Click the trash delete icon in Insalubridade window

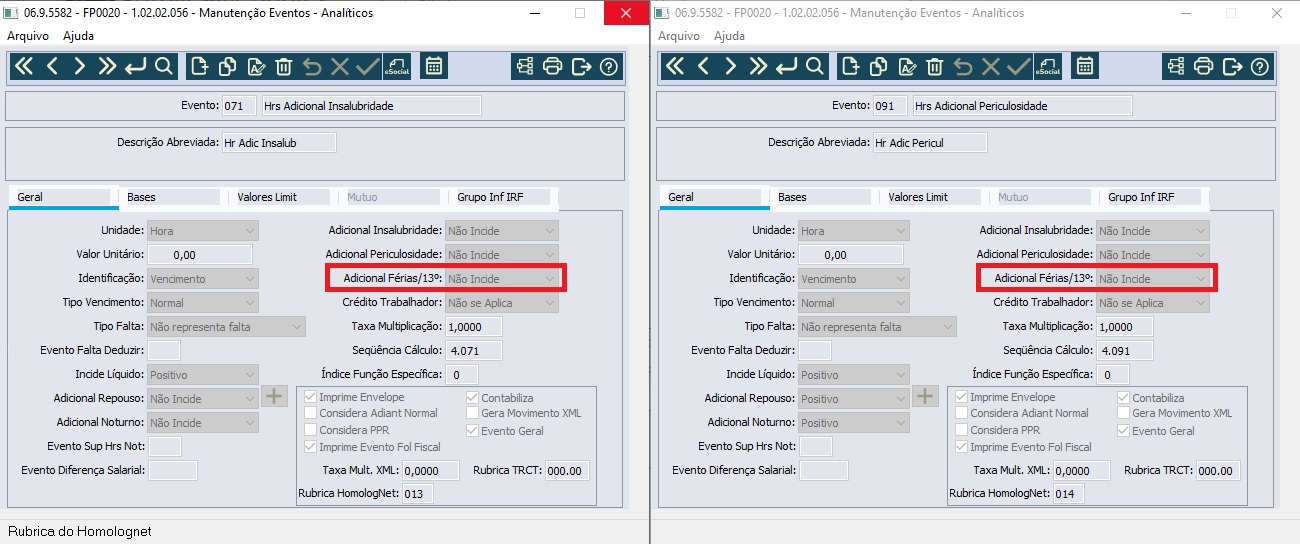pos(283,67)
